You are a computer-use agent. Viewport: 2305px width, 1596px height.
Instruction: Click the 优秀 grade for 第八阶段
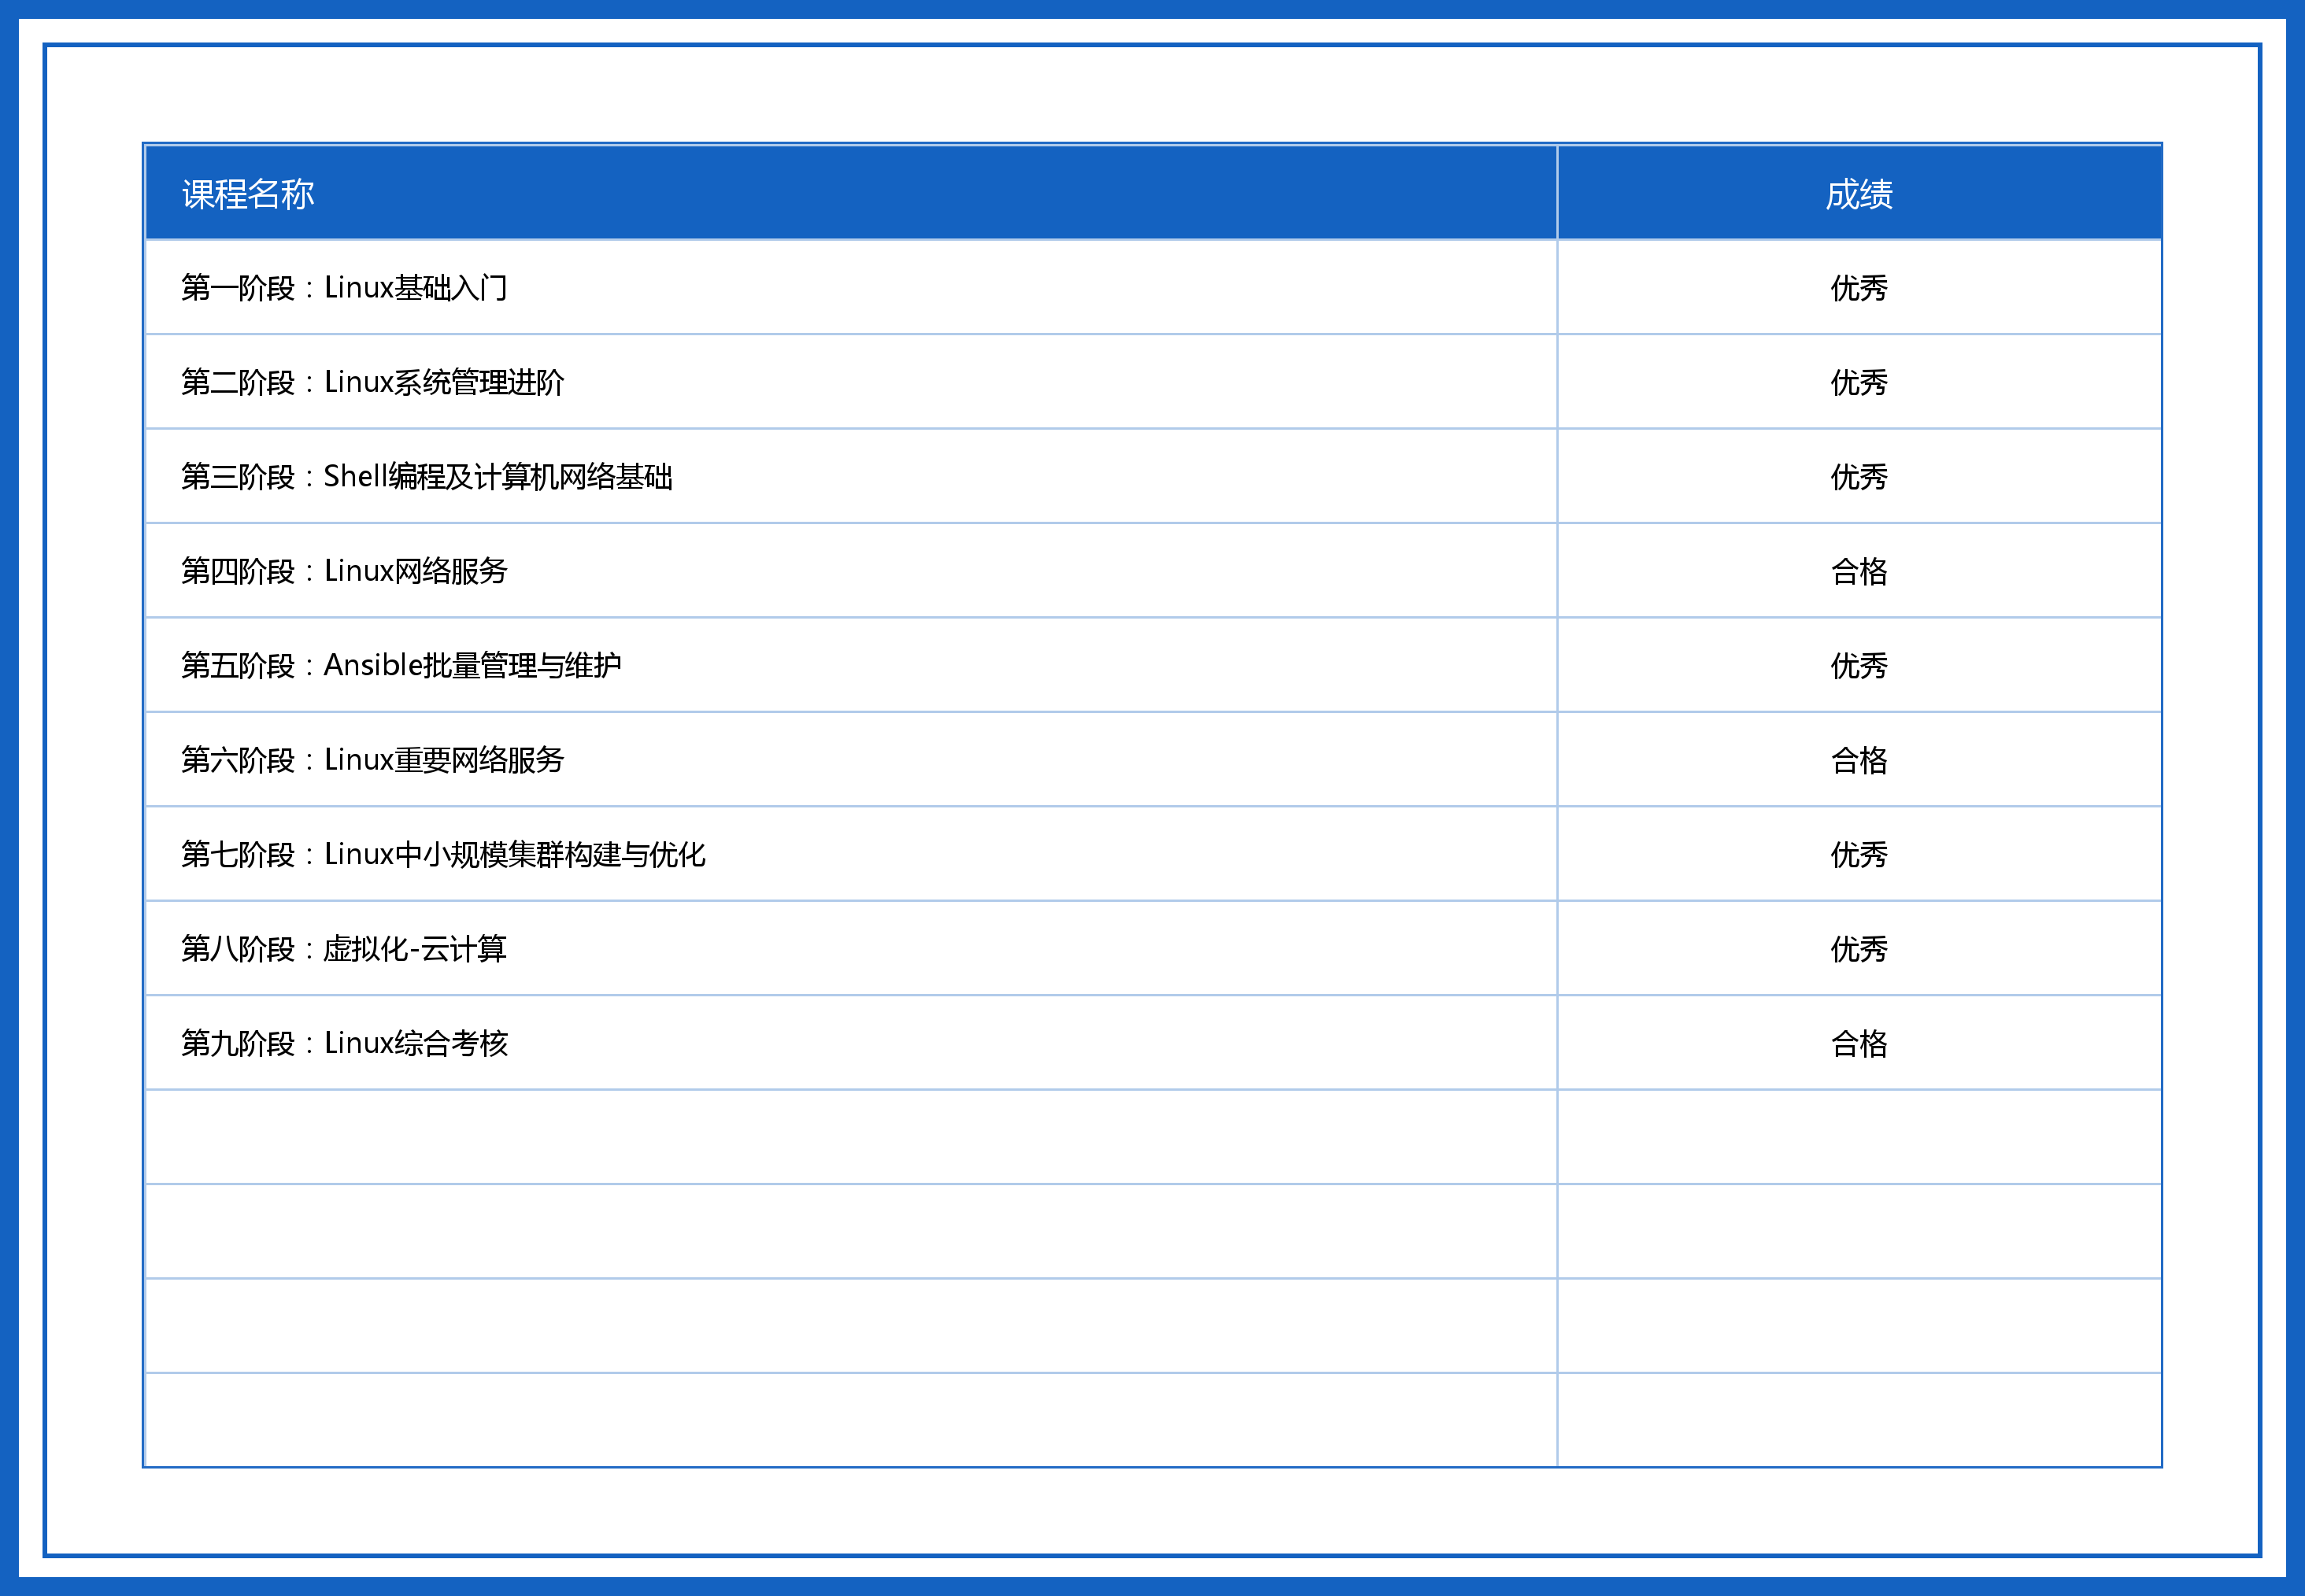[x=1858, y=948]
